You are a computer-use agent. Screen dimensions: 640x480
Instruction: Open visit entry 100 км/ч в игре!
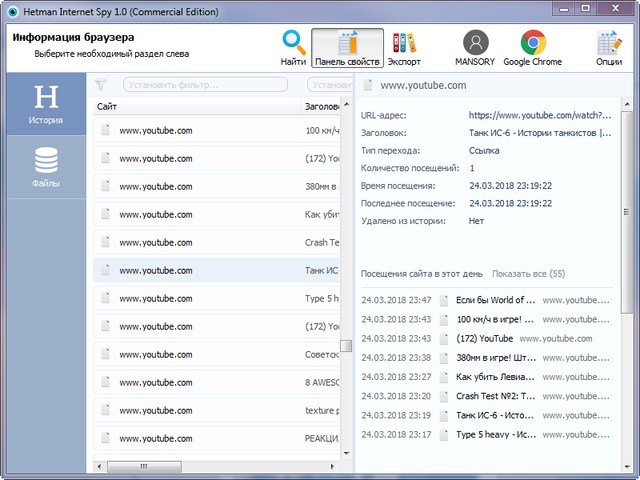pos(495,319)
